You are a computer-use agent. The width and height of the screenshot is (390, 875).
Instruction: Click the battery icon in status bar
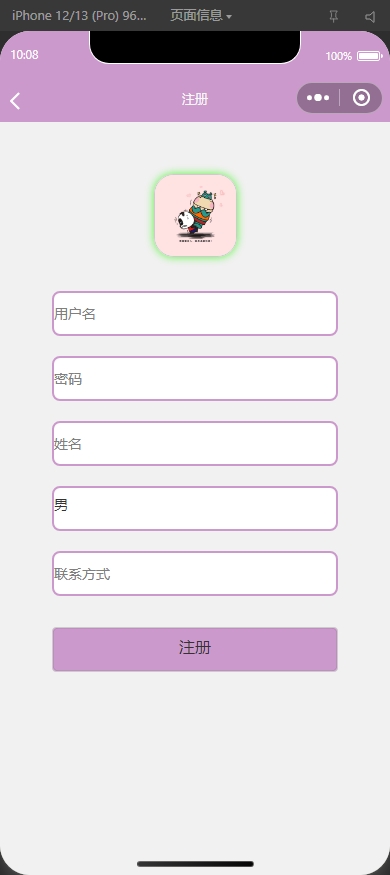(369, 56)
